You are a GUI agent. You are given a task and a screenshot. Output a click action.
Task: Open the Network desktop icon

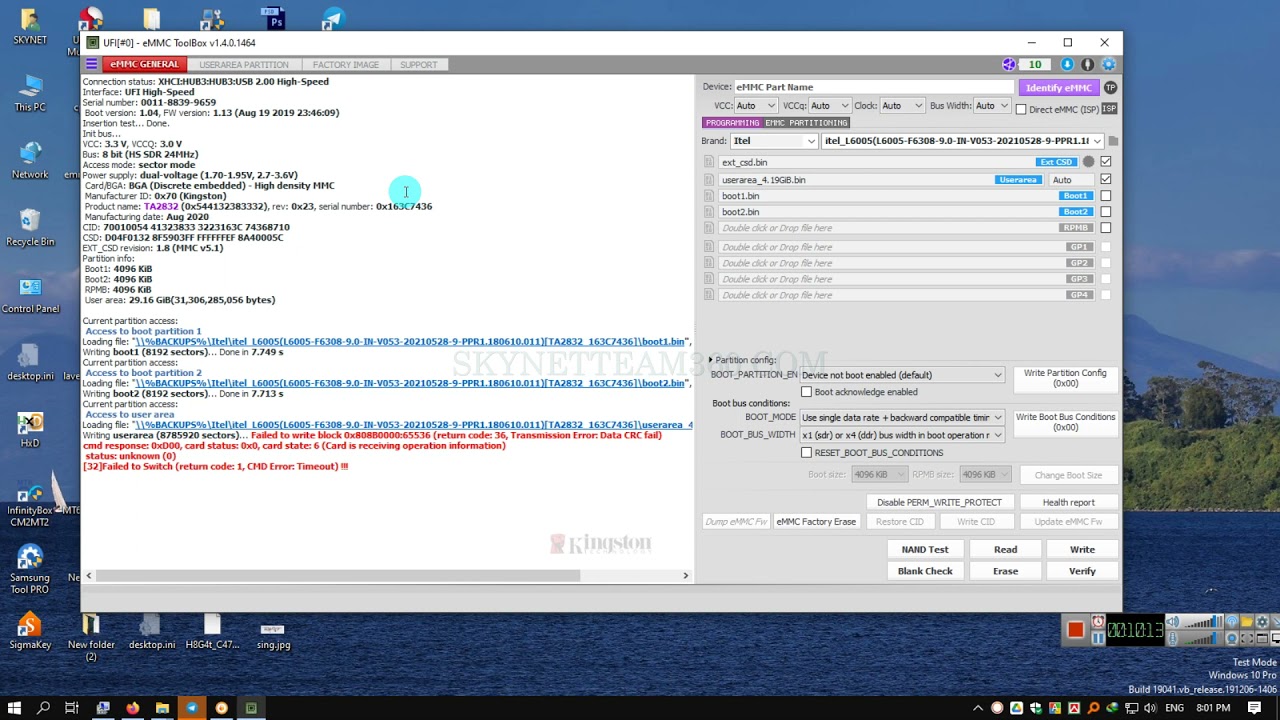coord(30,161)
